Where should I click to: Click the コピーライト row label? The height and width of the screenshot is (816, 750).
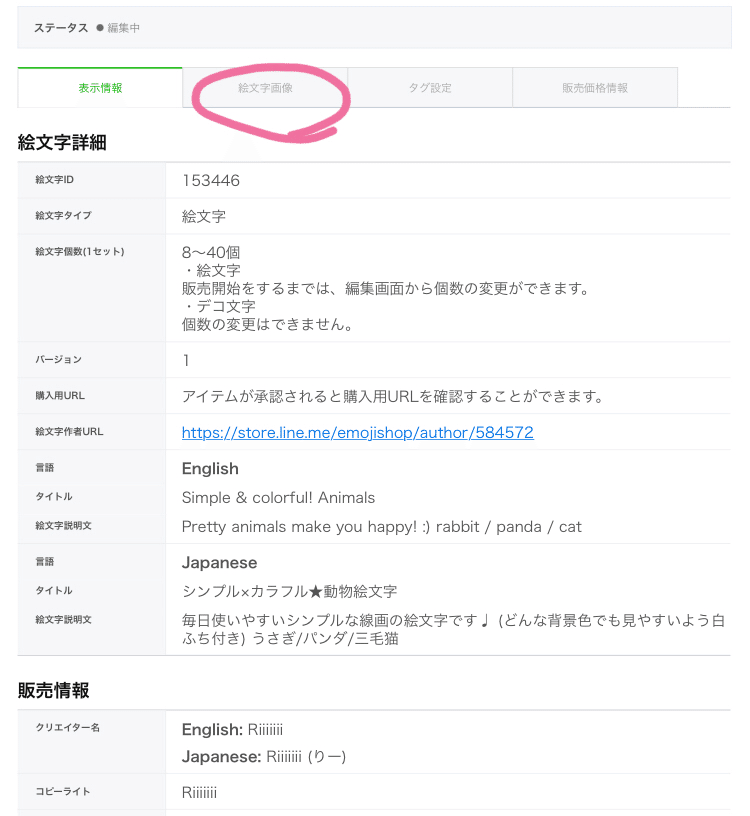62,792
